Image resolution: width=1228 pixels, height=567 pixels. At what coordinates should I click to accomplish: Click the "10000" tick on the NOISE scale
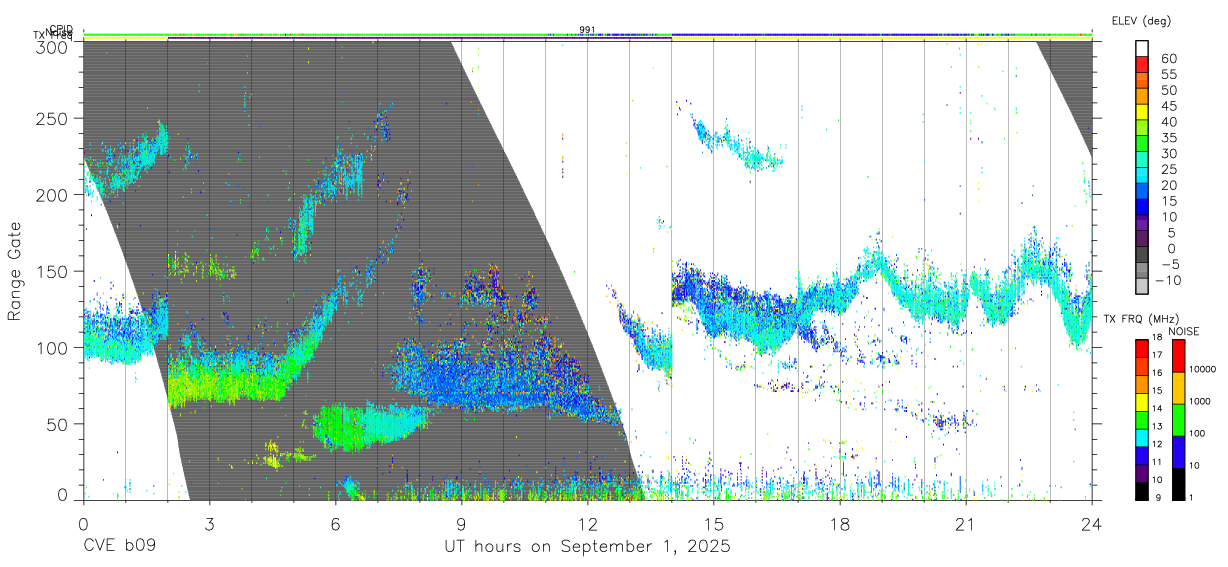click(1202, 370)
